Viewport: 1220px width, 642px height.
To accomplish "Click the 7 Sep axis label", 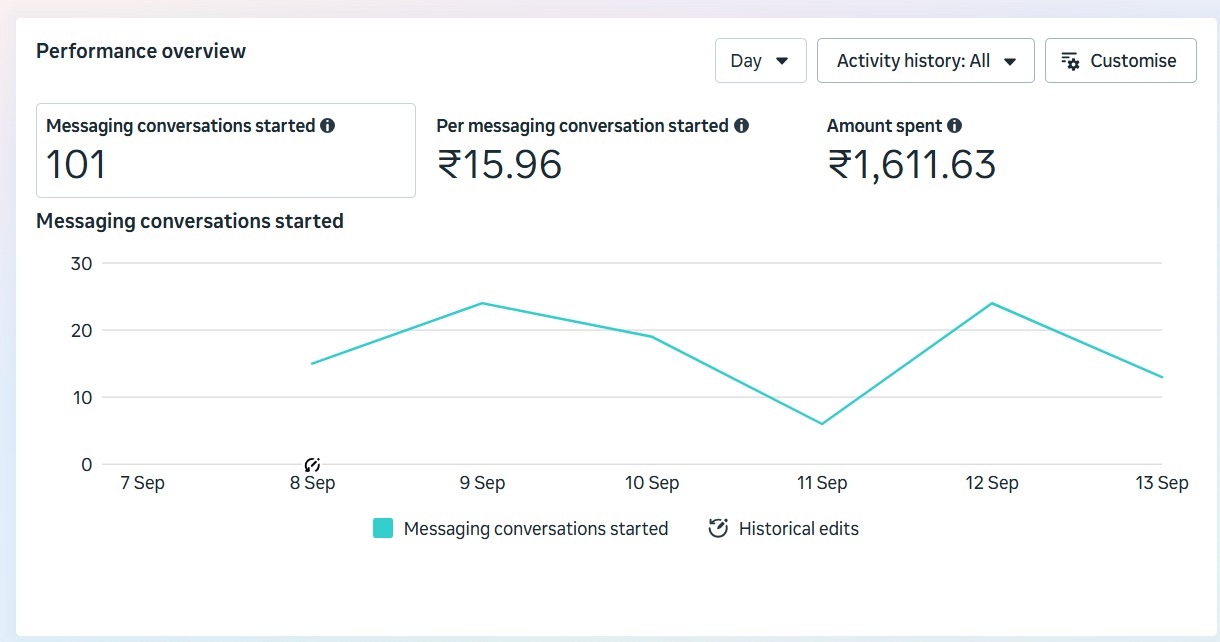I will pyautogui.click(x=142, y=483).
